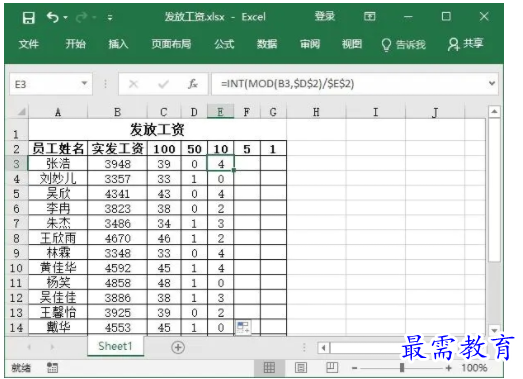523x379 pixels.
Task: Click the cell with name 张浩
Action: point(58,163)
